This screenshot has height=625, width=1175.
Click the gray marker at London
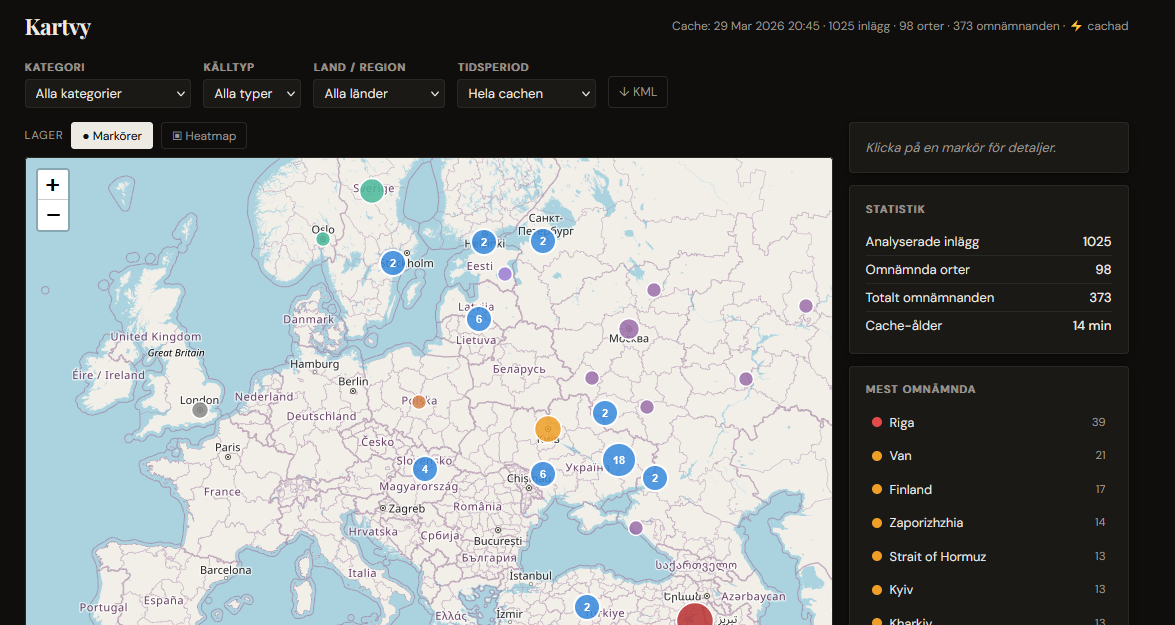point(200,409)
